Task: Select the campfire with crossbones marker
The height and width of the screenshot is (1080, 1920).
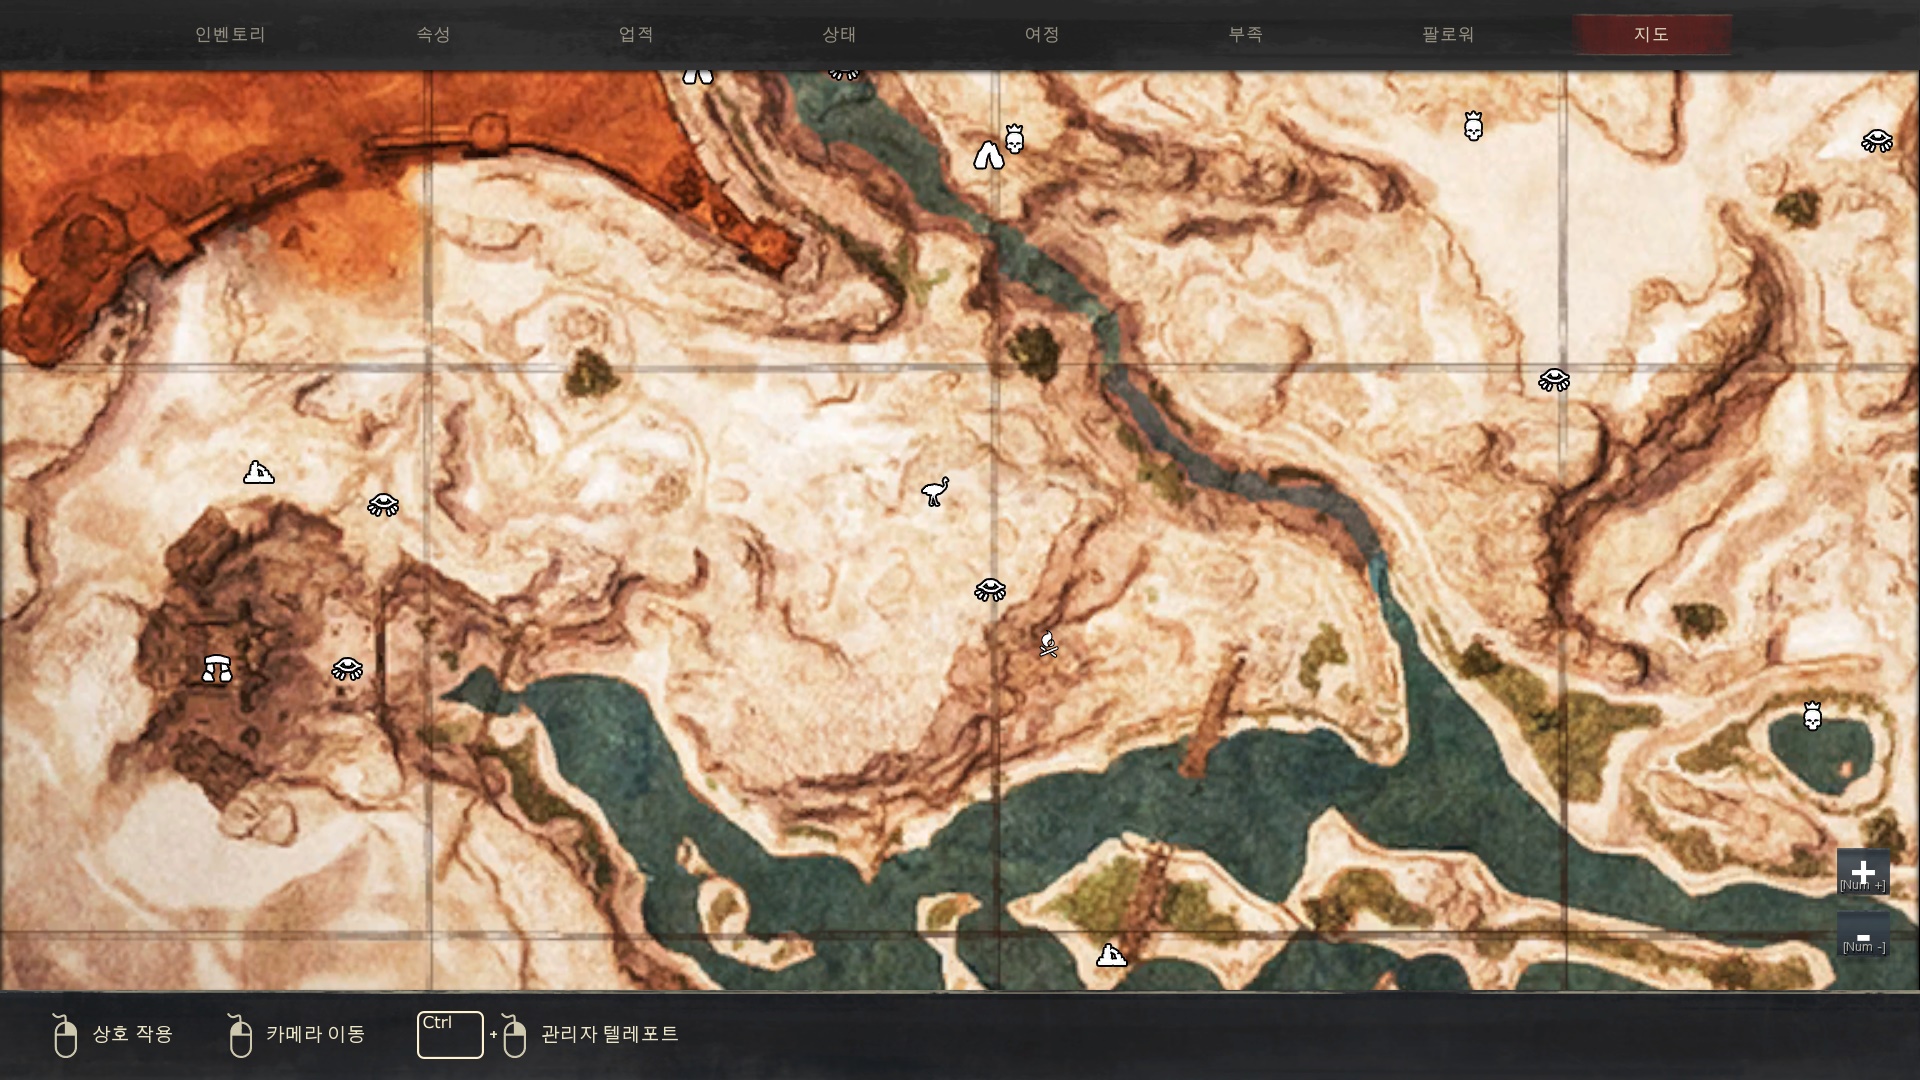Action: (1048, 644)
